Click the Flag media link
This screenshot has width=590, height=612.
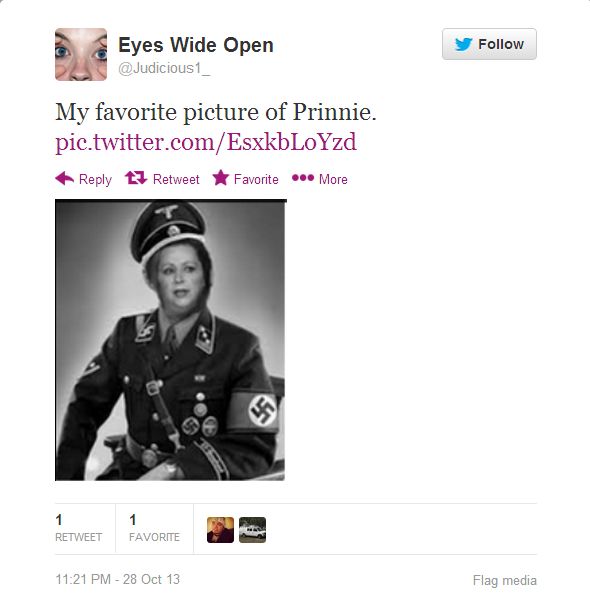pyautogui.click(x=505, y=580)
